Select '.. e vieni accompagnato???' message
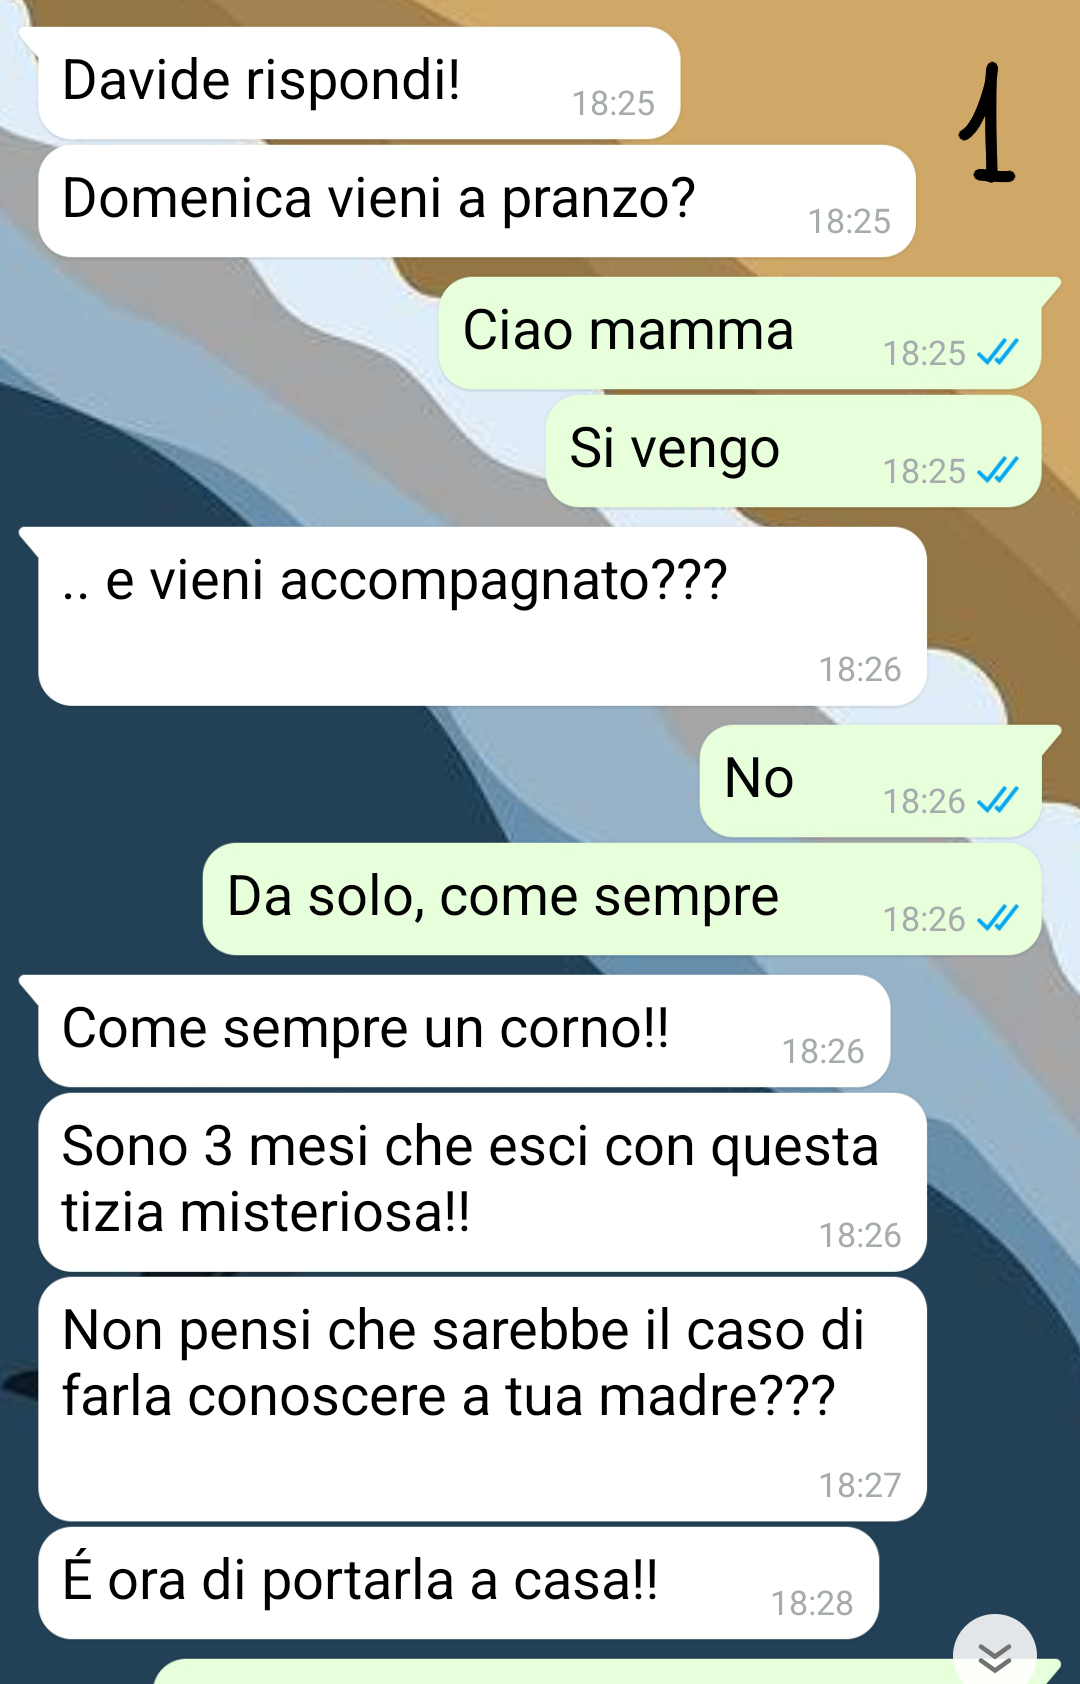 pyautogui.click(x=482, y=616)
